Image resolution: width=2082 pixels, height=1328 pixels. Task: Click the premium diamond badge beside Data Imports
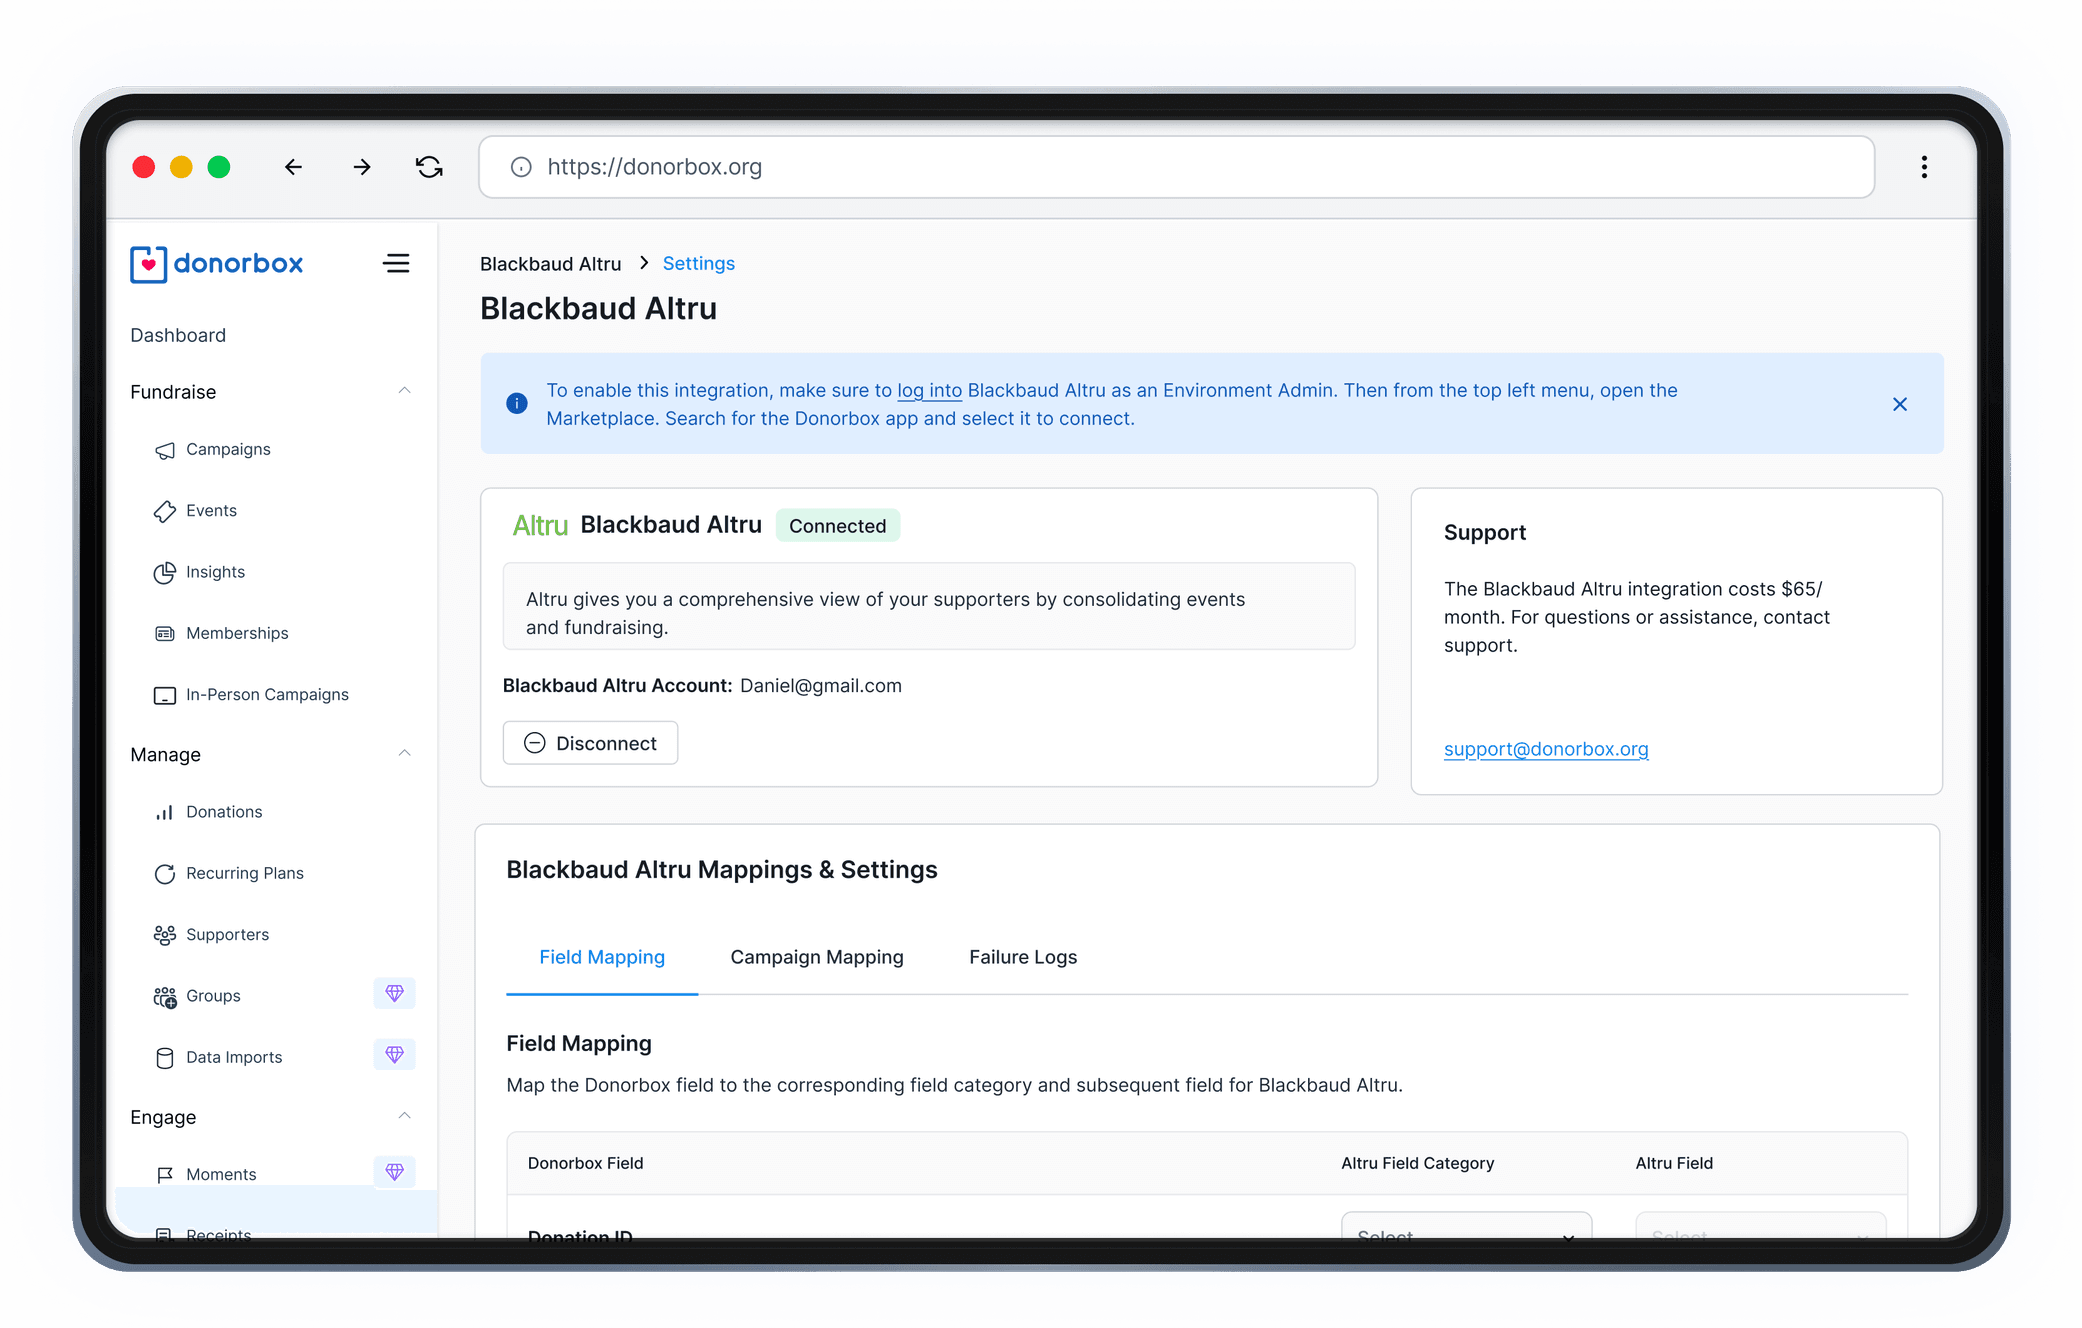tap(394, 1054)
